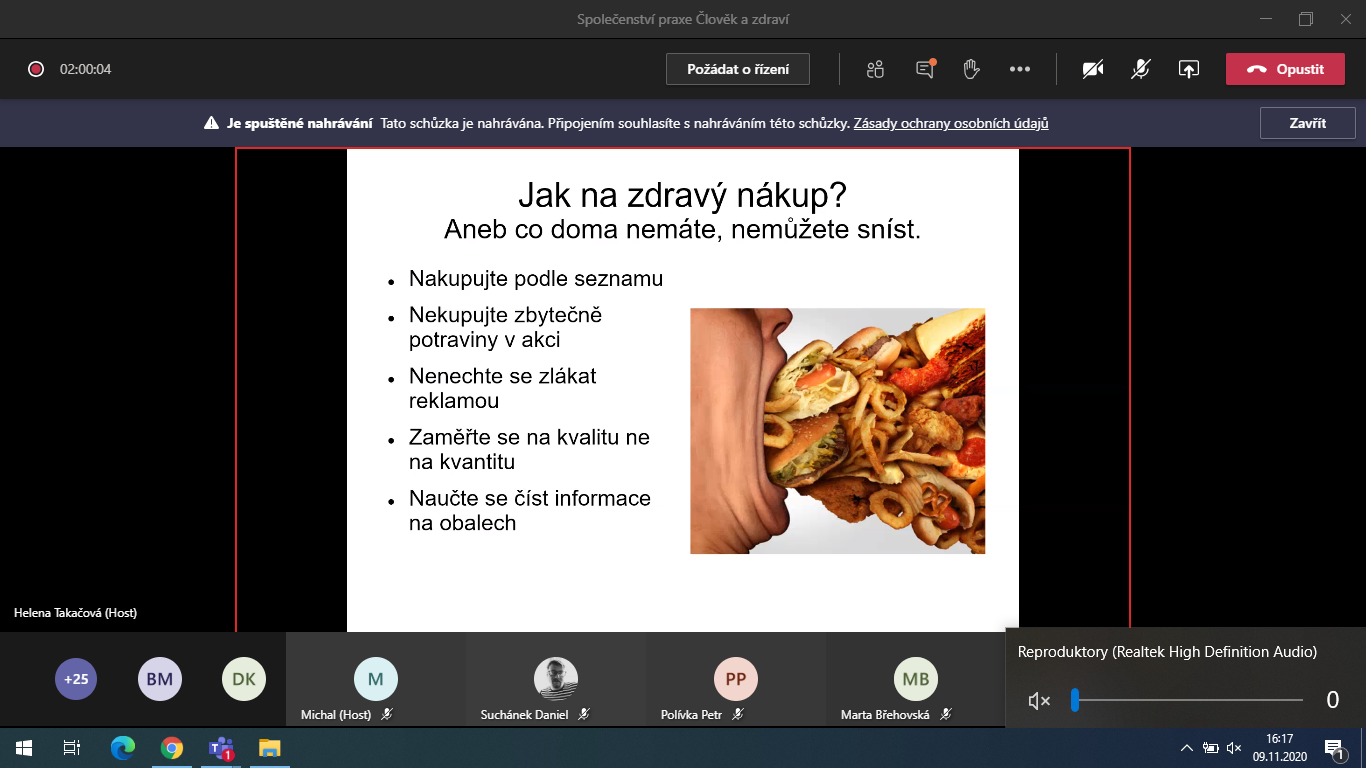
Task: Toggle the speaker mute in the volume flyout
Action: tap(1039, 701)
